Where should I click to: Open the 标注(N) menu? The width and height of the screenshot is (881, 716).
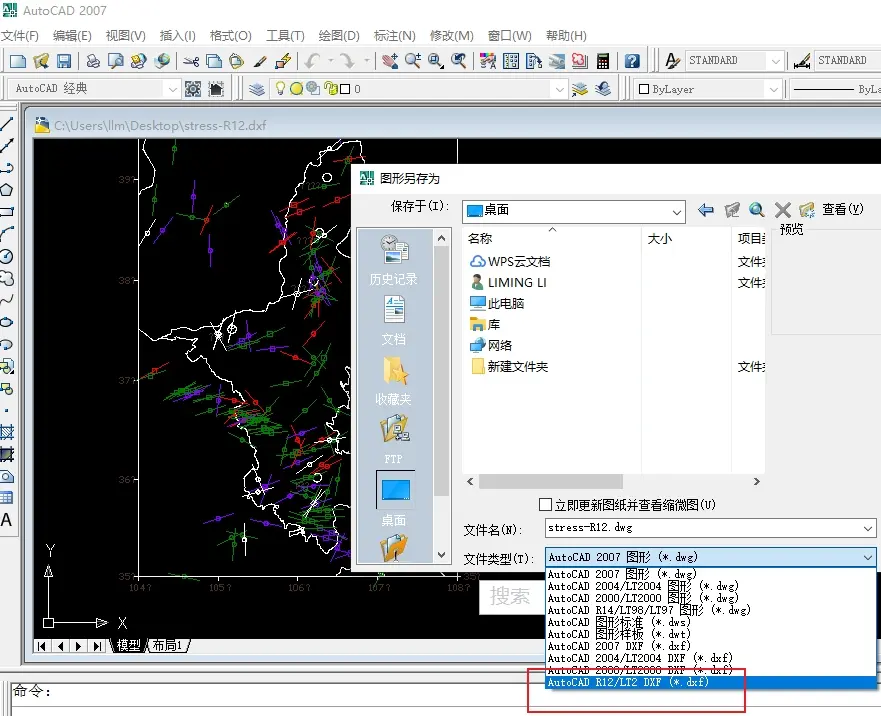click(x=394, y=36)
